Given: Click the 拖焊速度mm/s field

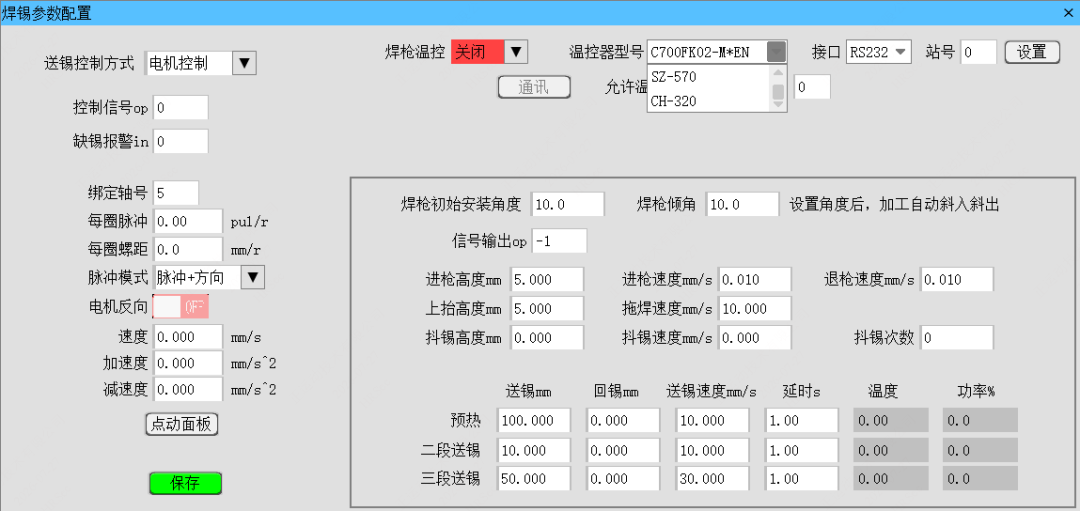Looking at the screenshot, I should coord(754,309).
